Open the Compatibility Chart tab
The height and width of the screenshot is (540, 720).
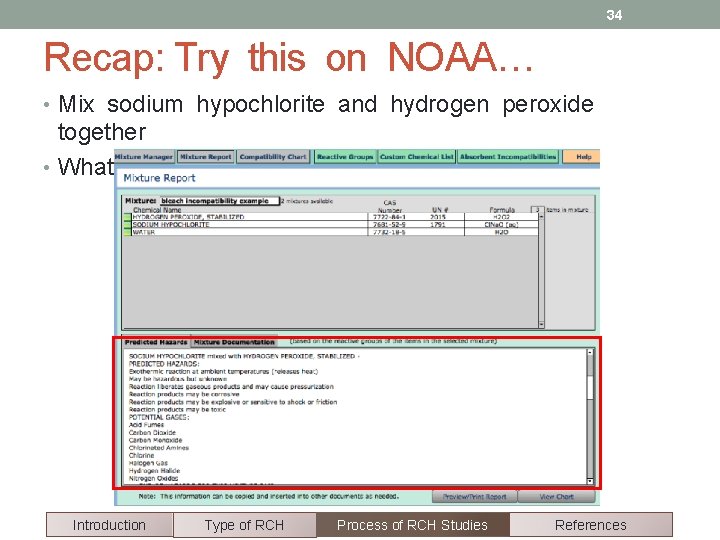pyautogui.click(x=273, y=157)
